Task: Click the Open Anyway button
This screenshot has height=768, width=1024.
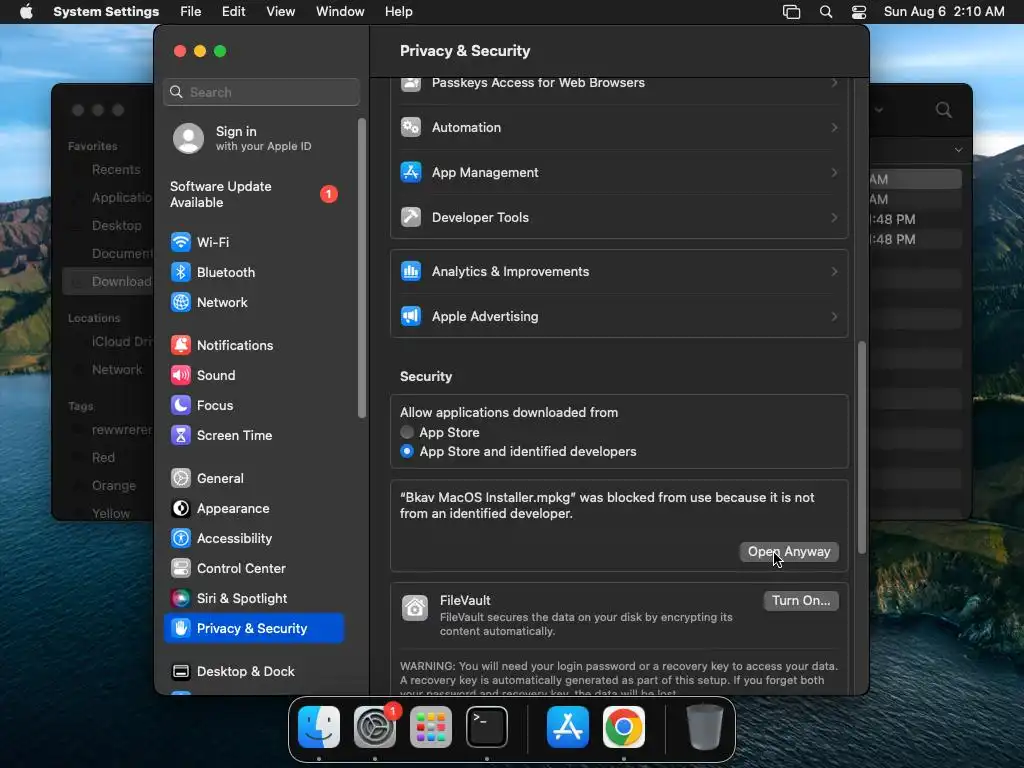Action: tap(789, 552)
